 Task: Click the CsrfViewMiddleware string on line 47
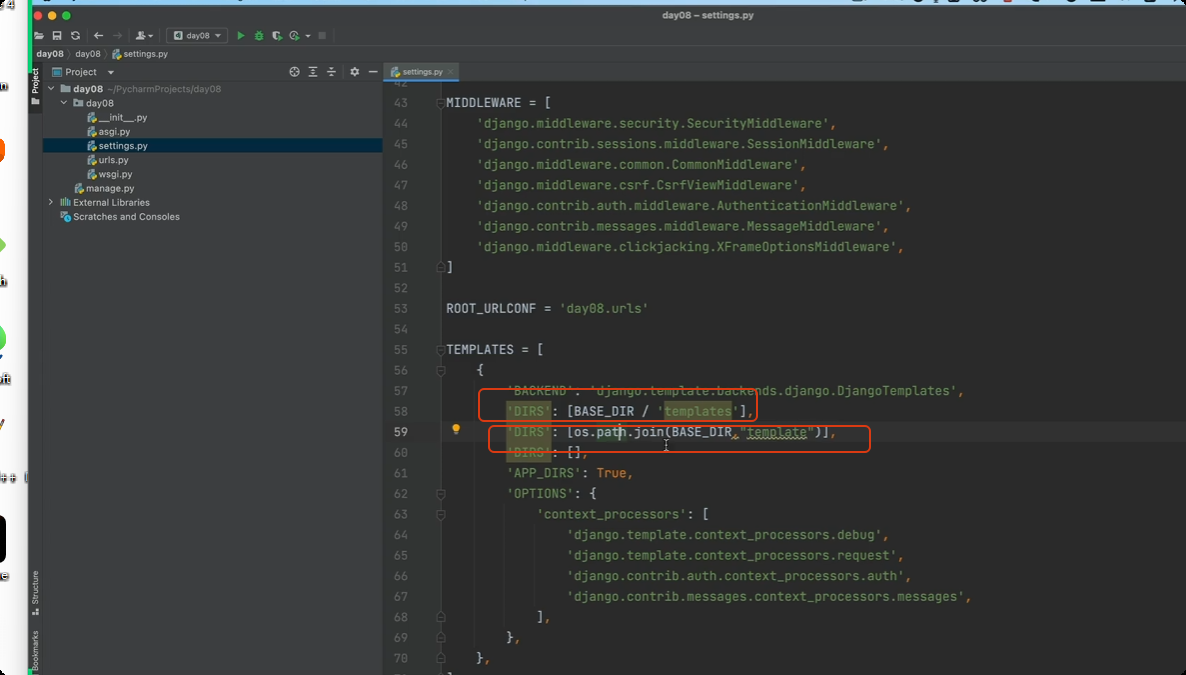click(x=638, y=185)
